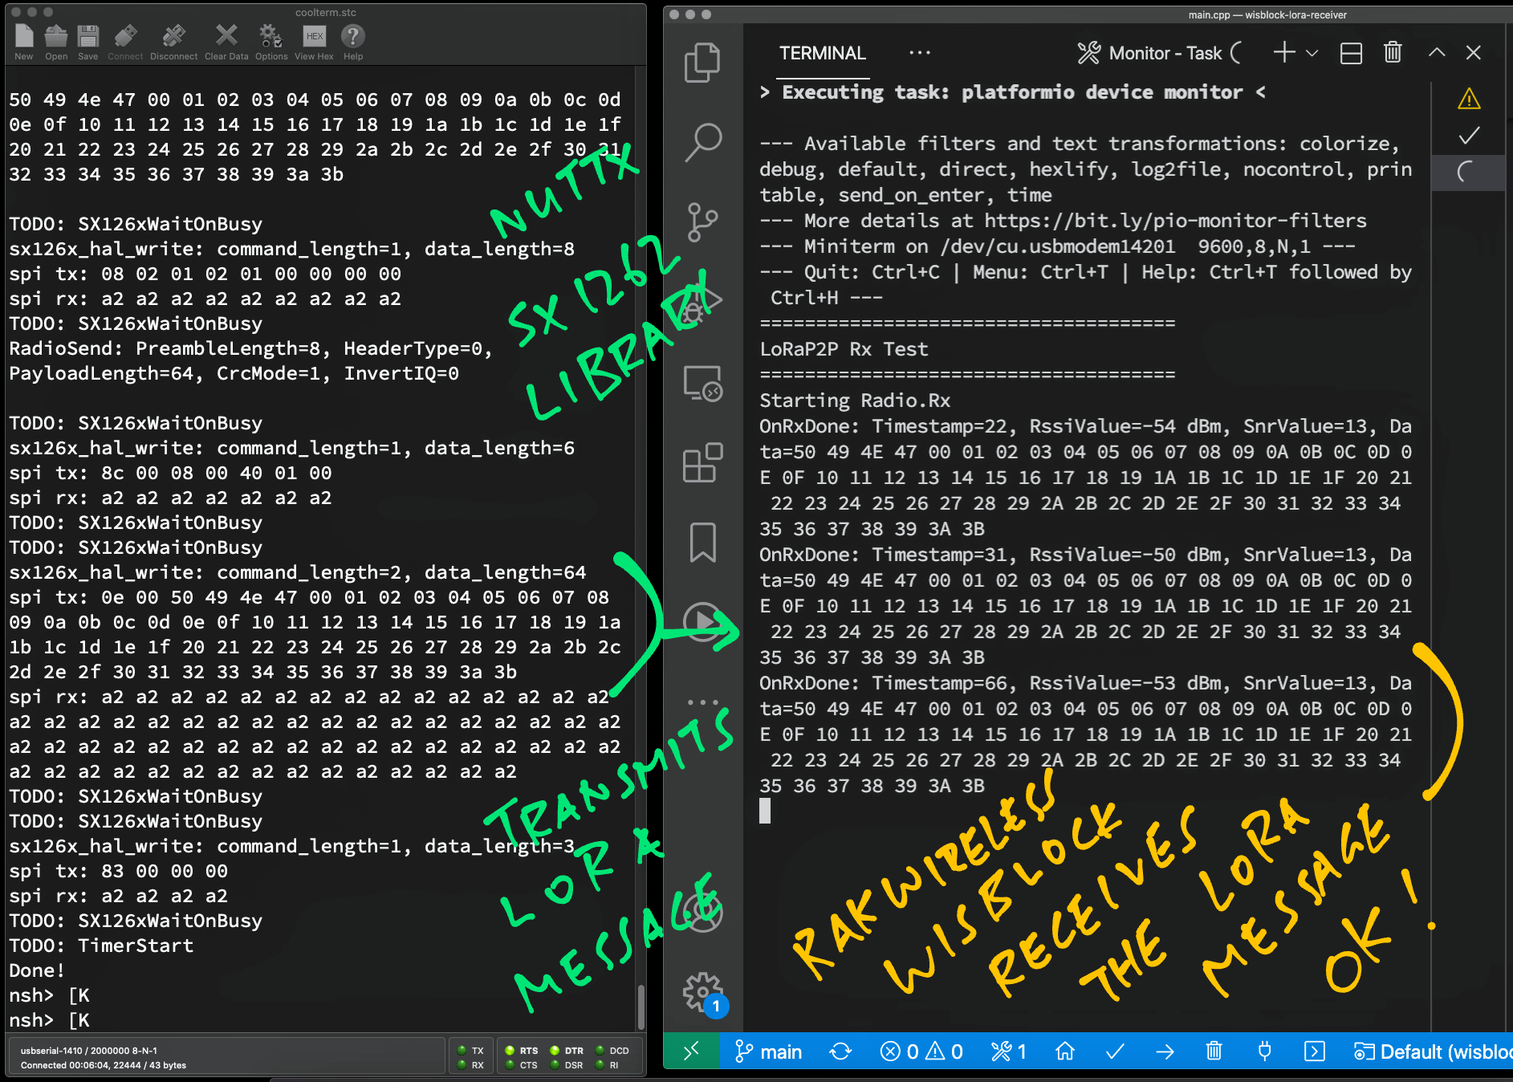Viewport: 1513px width, 1082px height.
Task: Open the Manage gear menu
Action: [703, 991]
